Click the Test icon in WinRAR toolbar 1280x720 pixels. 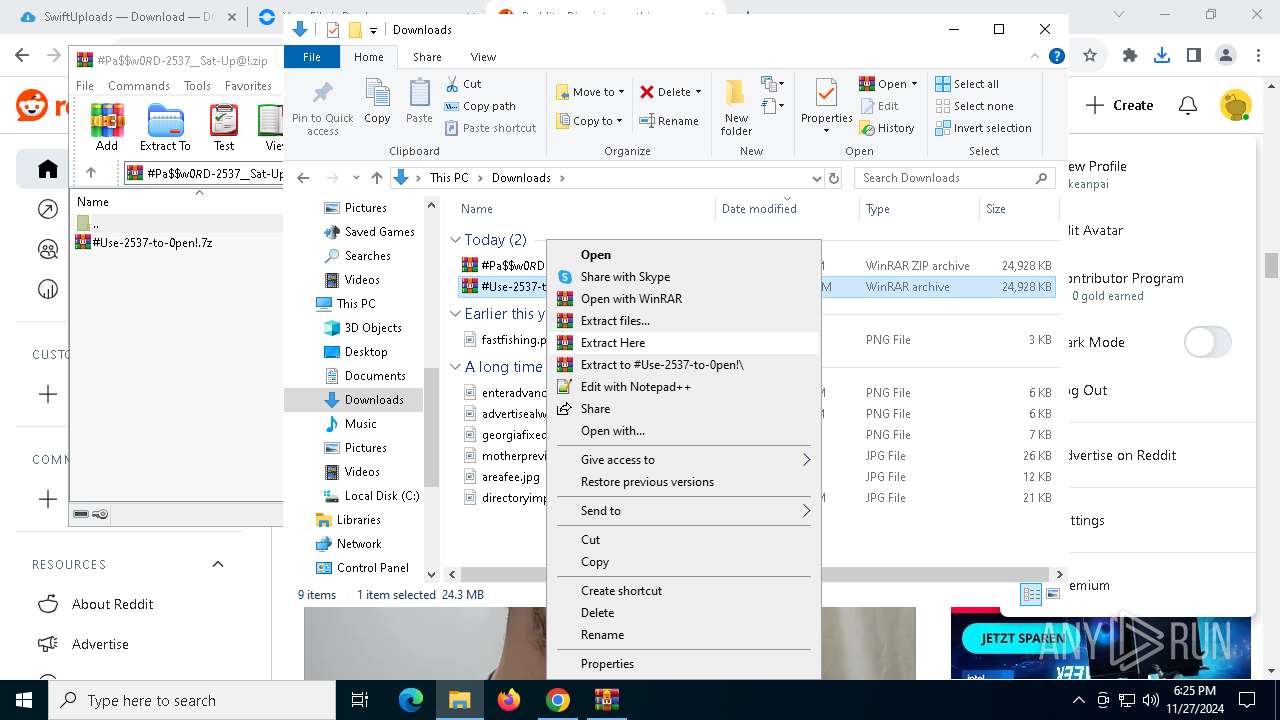(x=224, y=127)
